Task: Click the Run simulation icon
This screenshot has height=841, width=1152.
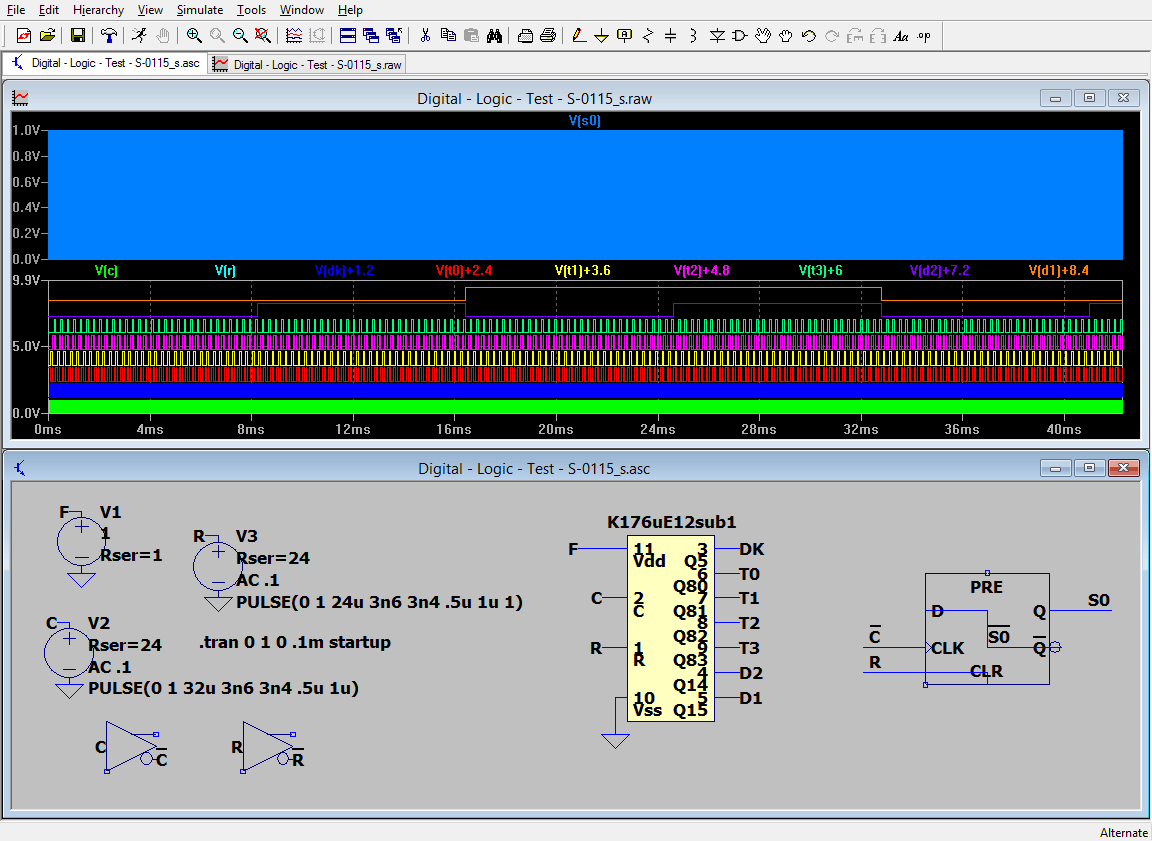Action: (x=139, y=36)
